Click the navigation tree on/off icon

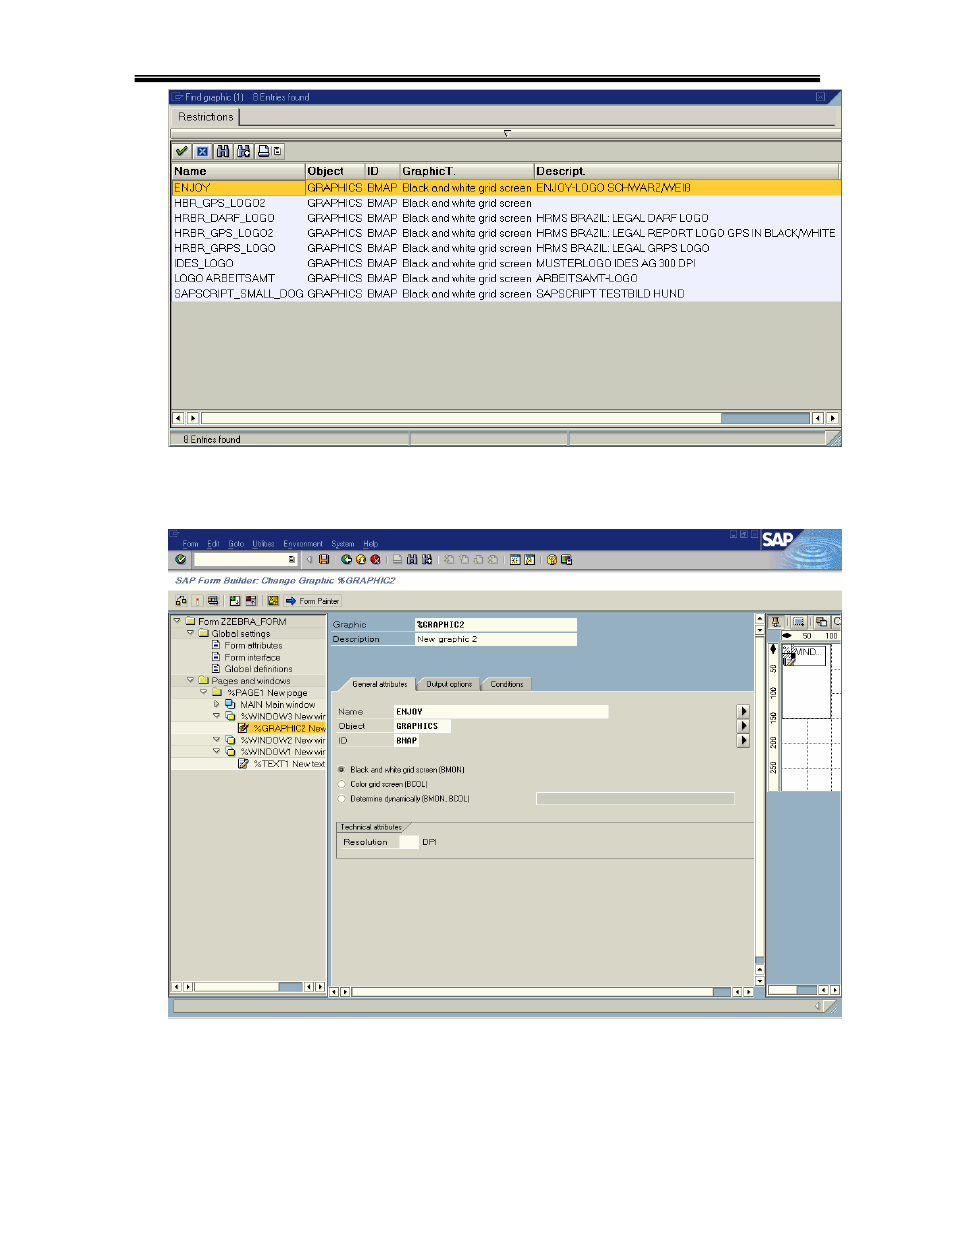(x=235, y=601)
